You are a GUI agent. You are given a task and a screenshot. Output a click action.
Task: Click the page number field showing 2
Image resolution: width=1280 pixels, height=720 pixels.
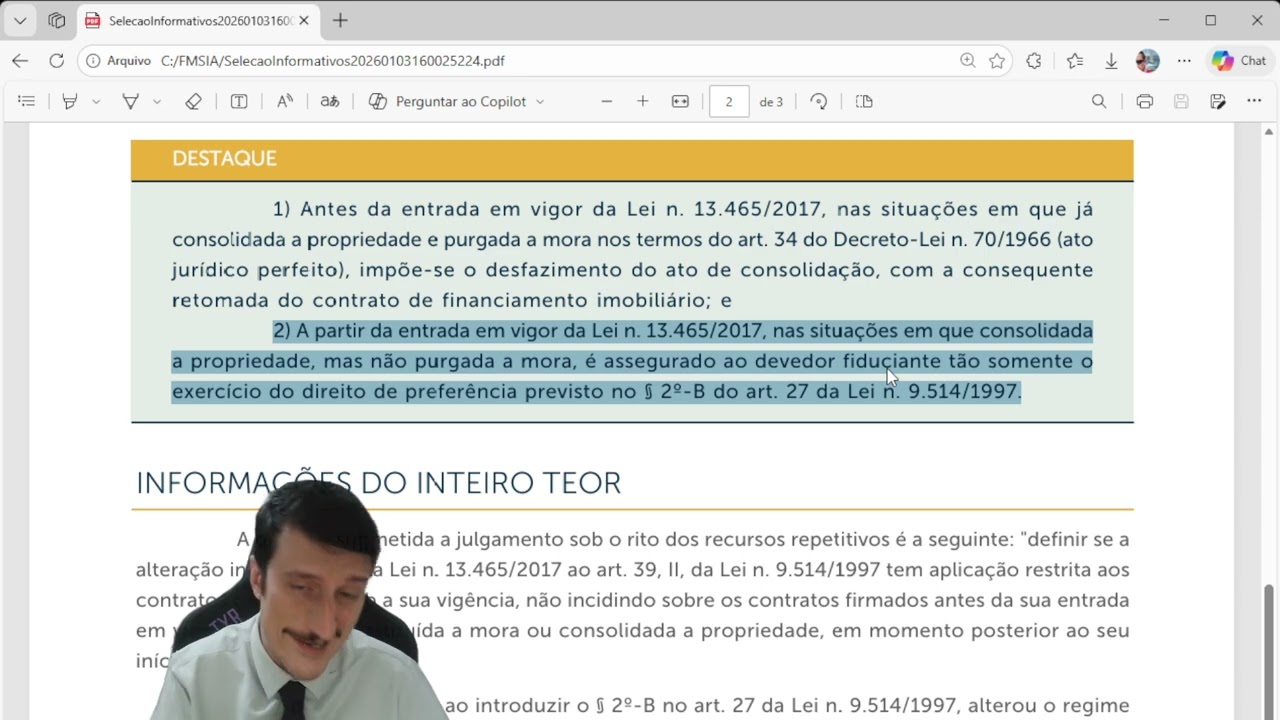tap(729, 101)
